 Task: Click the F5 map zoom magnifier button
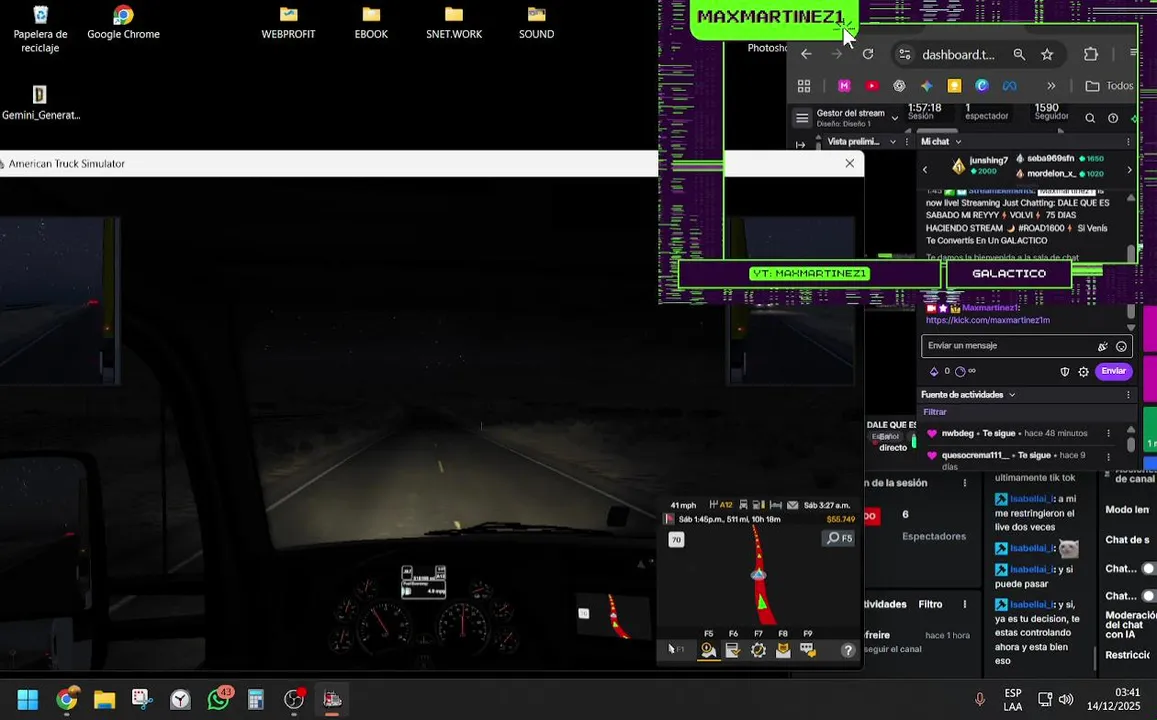tap(839, 538)
